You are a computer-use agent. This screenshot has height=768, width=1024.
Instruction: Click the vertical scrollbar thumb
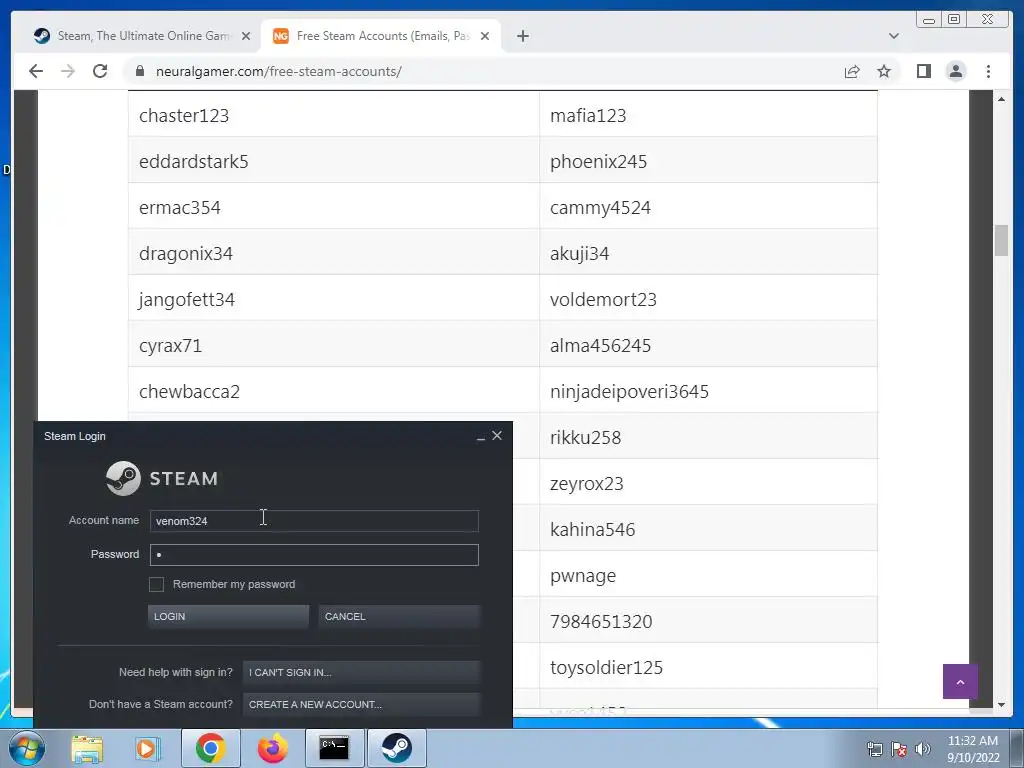point(1001,240)
